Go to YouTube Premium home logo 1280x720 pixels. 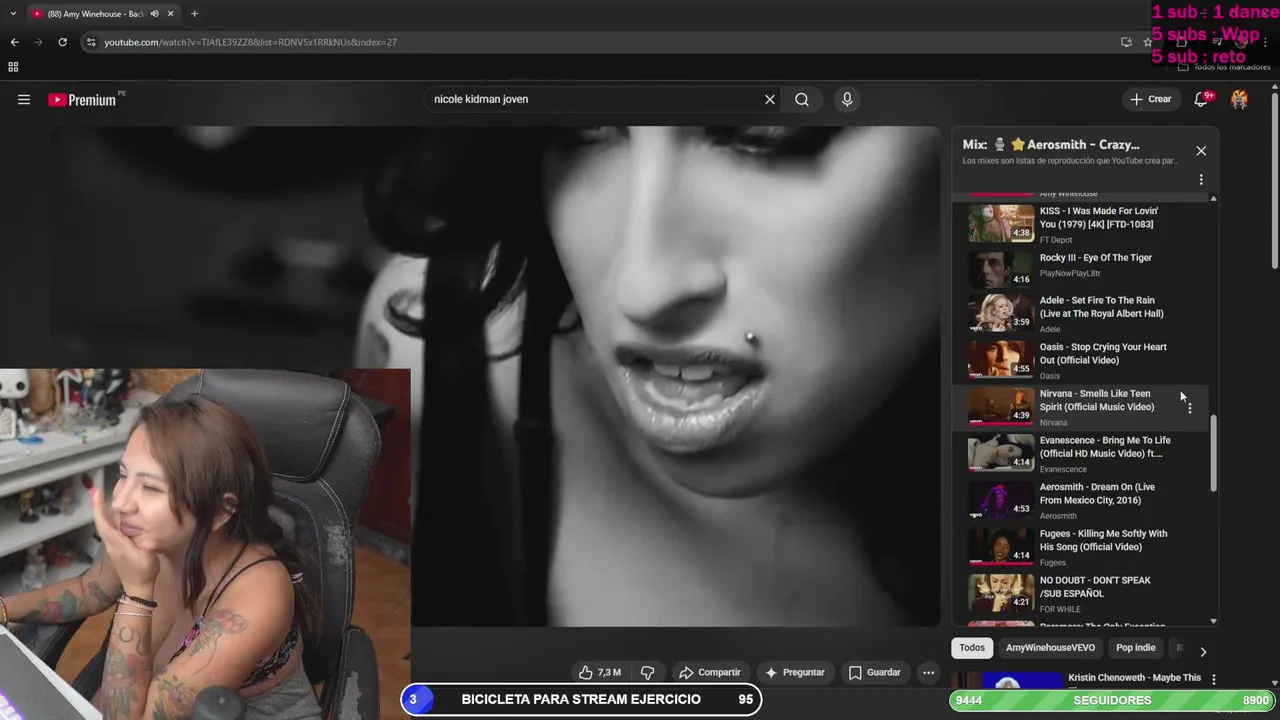coord(84,99)
